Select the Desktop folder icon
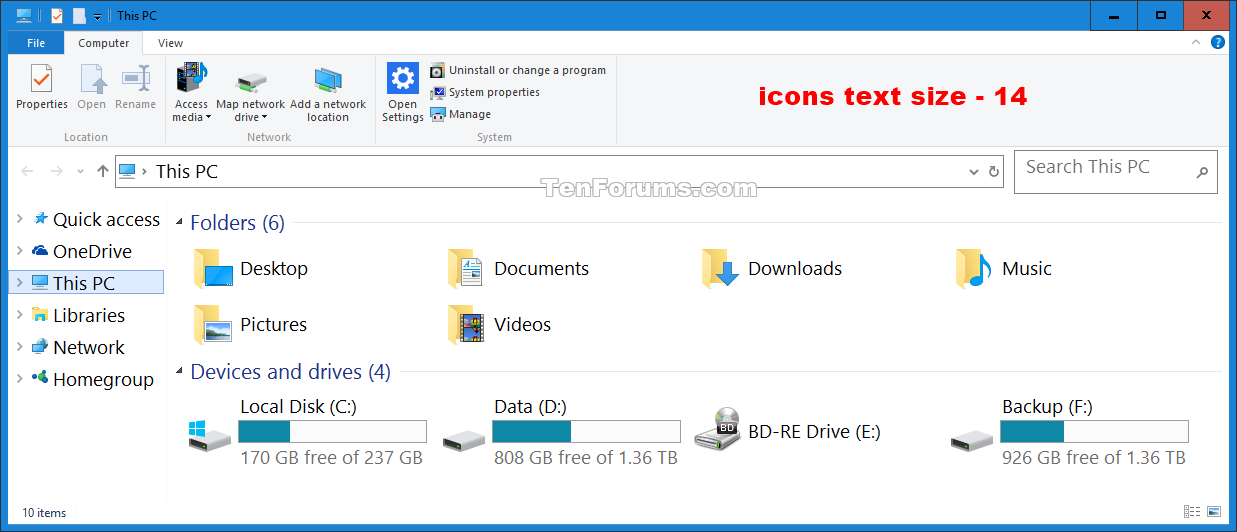 pyautogui.click(x=212, y=268)
